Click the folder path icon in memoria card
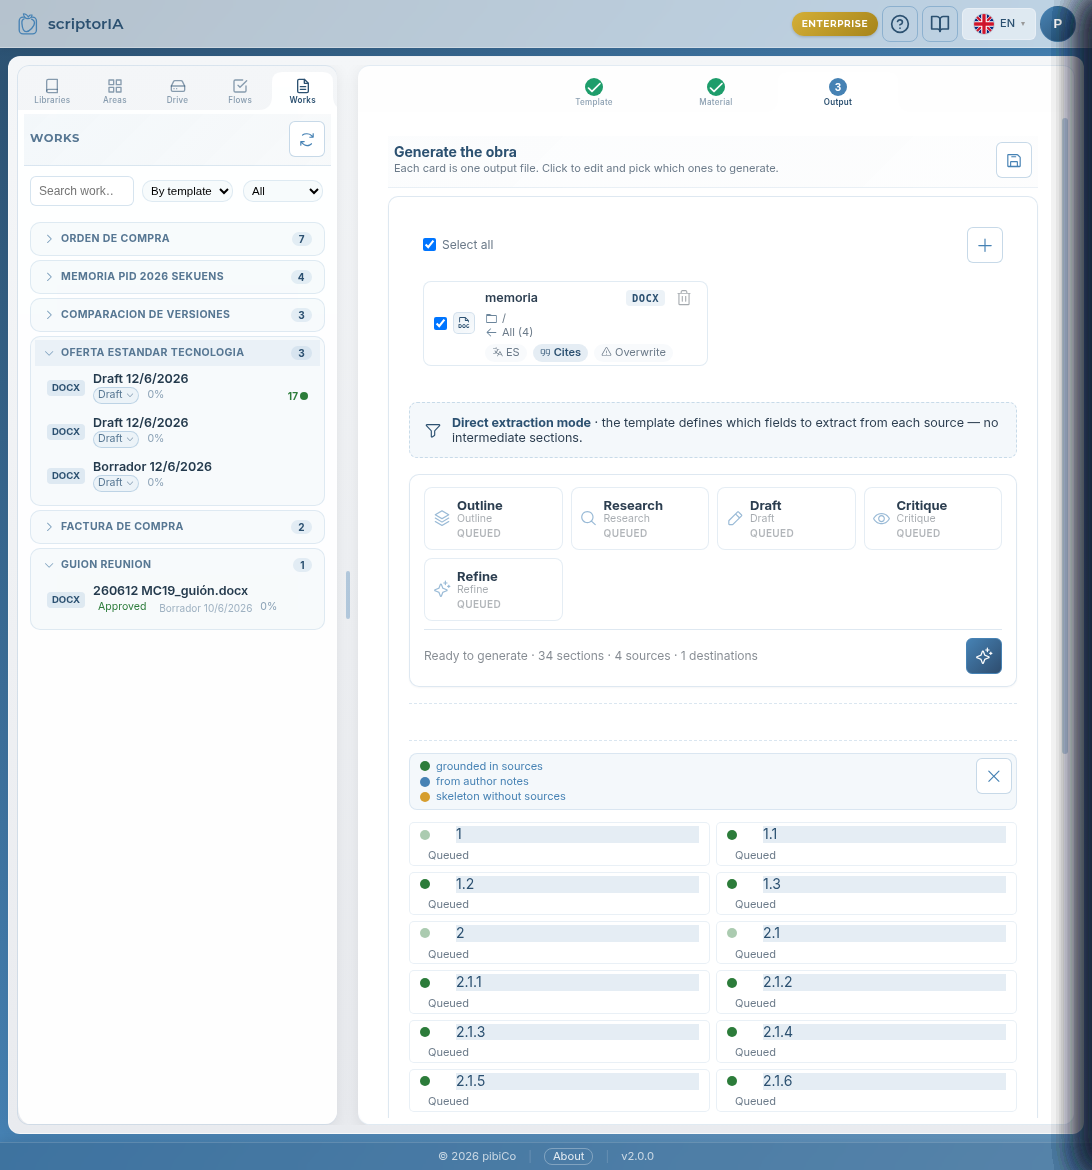1092x1170 pixels. [491, 318]
